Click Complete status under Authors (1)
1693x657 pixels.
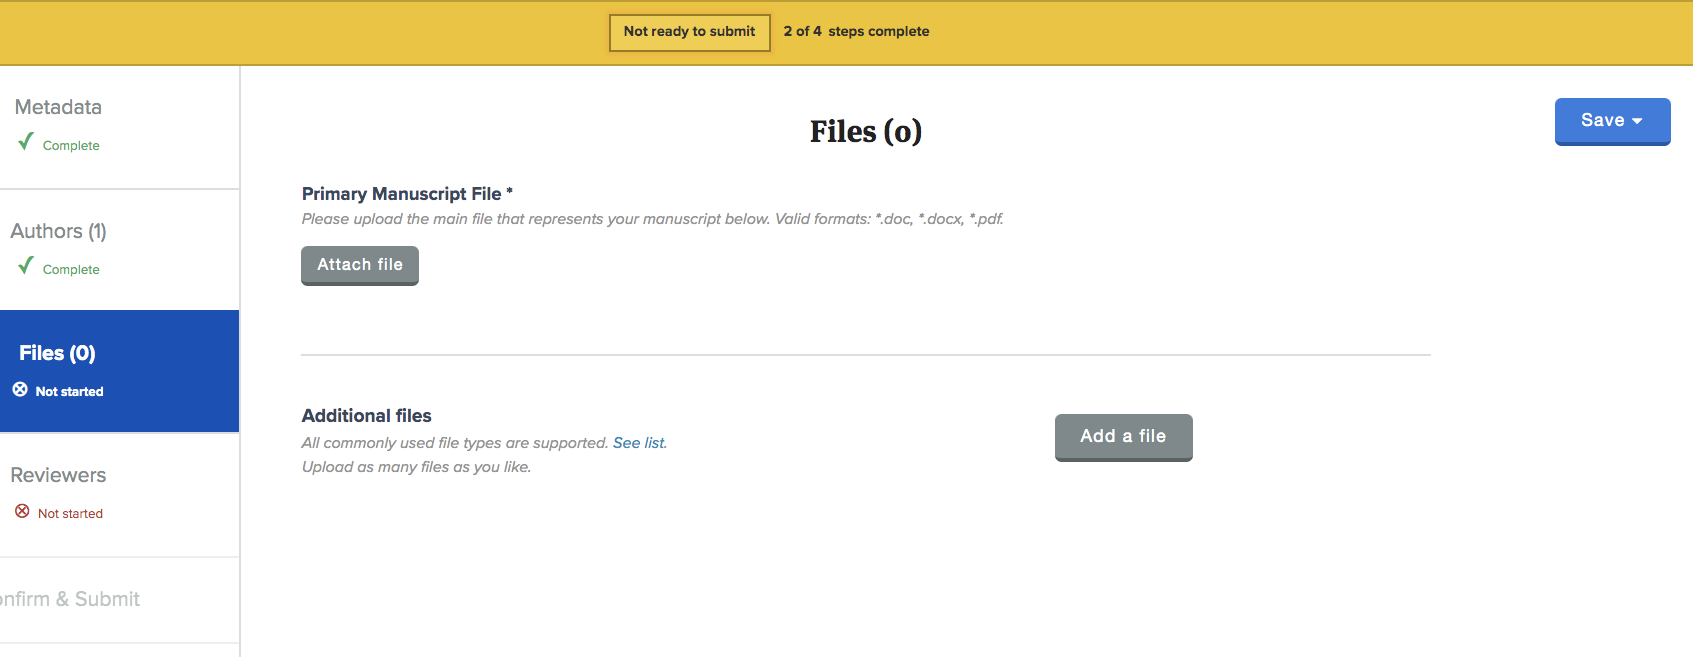click(71, 270)
